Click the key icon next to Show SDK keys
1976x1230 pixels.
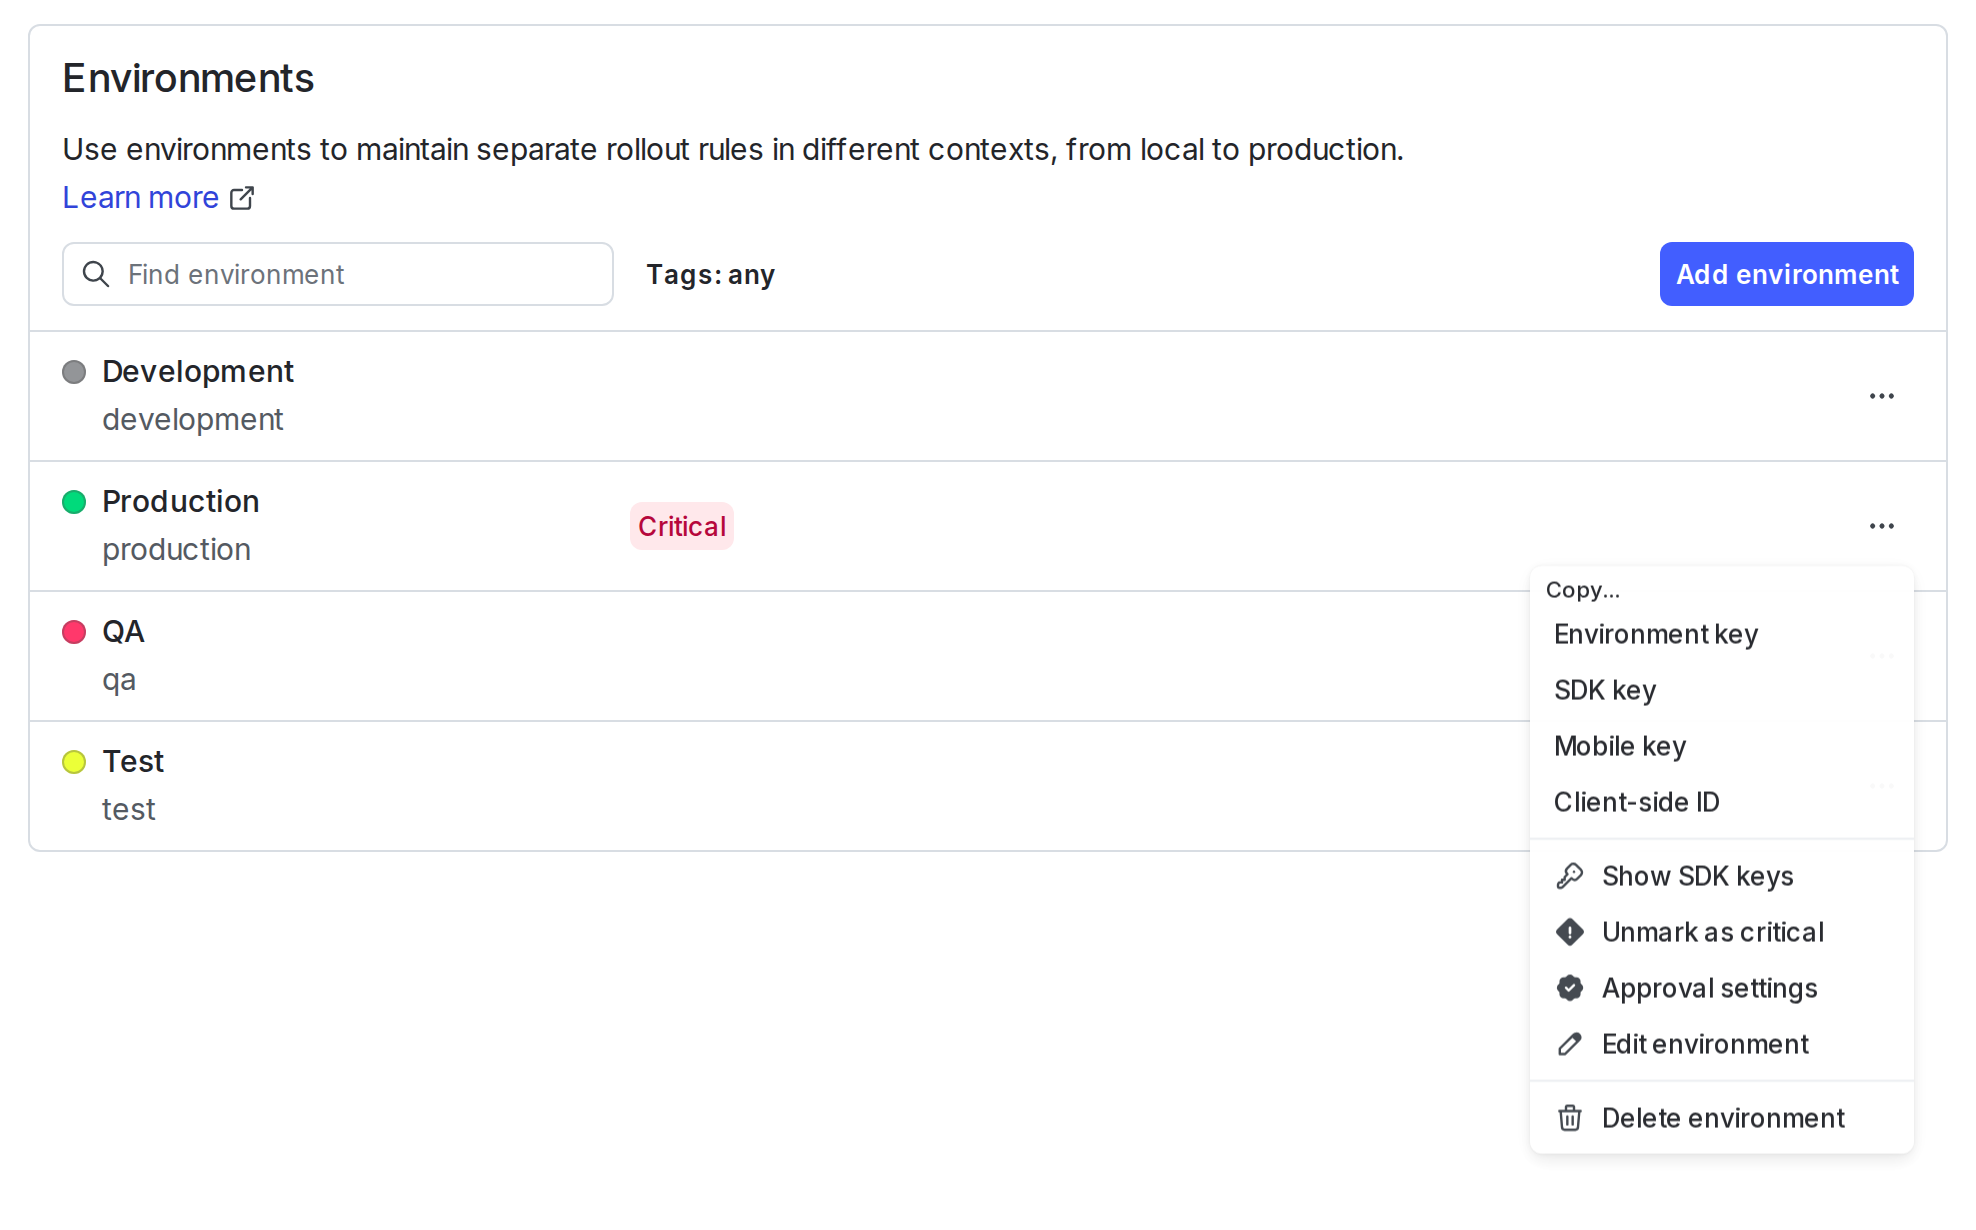1569,875
